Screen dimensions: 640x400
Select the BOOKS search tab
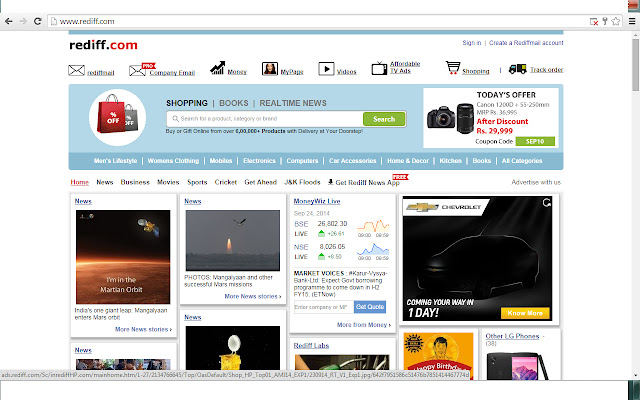click(x=233, y=103)
